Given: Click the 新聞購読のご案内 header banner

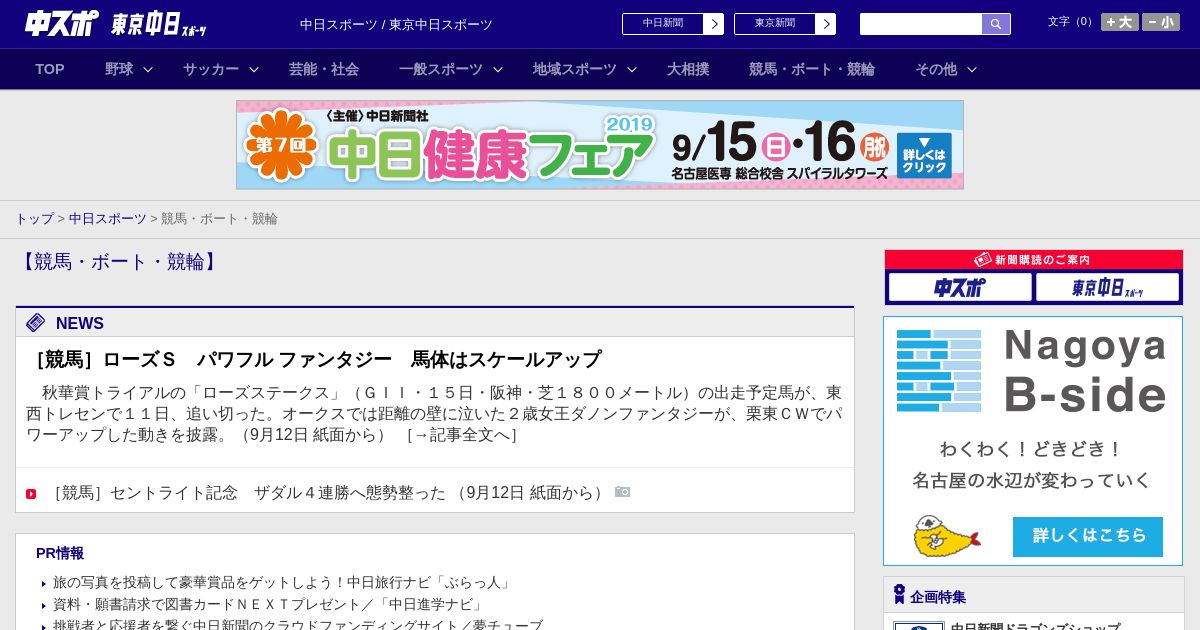Looking at the screenshot, I should coord(1034,260).
